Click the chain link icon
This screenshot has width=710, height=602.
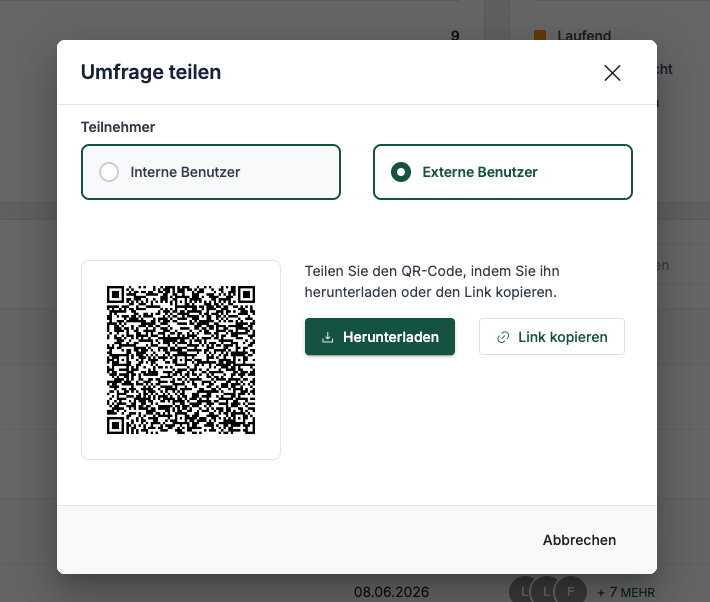(x=503, y=337)
